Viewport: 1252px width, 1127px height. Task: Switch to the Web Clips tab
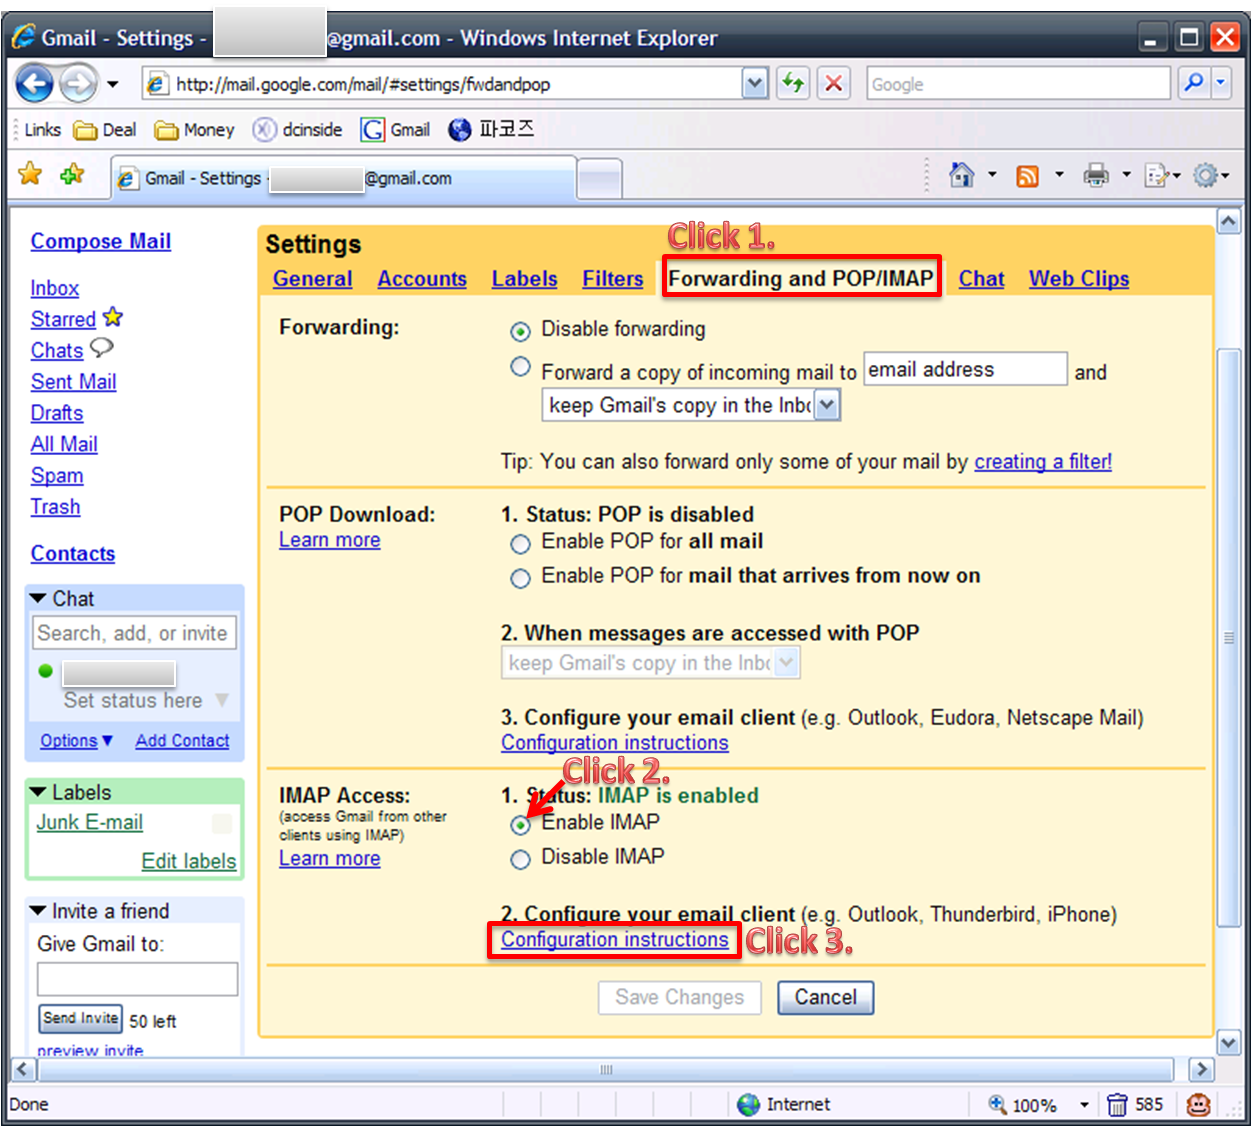coord(1079,279)
